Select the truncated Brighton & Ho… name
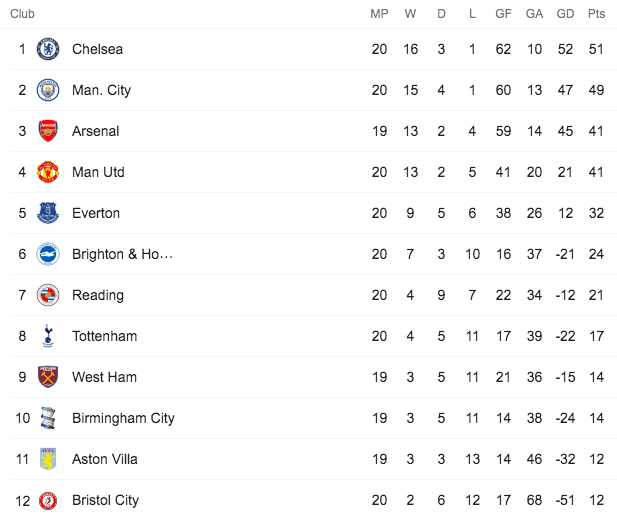 122,254
